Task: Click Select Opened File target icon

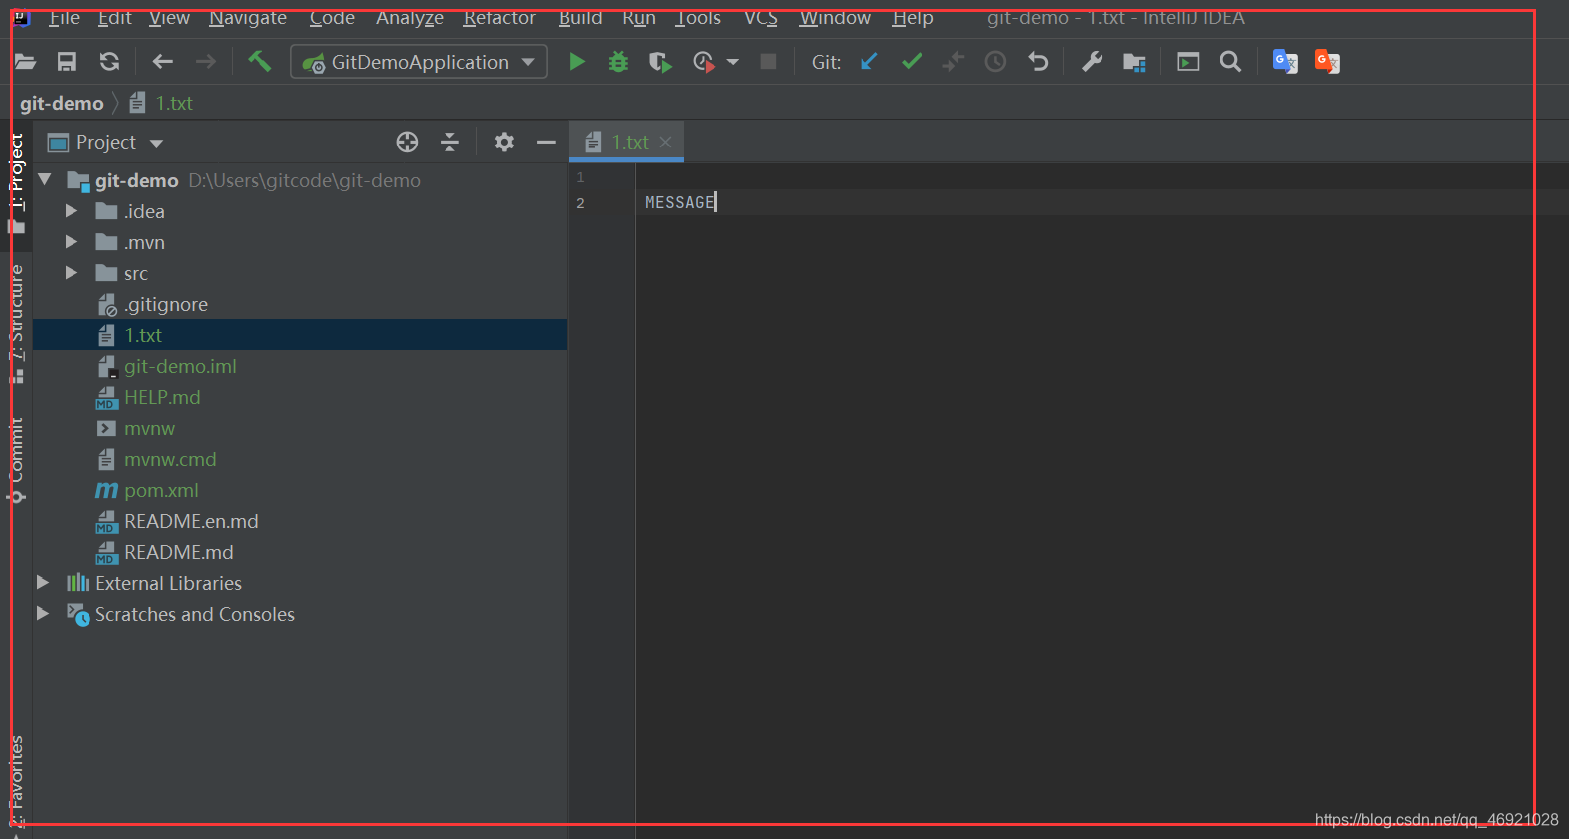Action: pyautogui.click(x=407, y=142)
